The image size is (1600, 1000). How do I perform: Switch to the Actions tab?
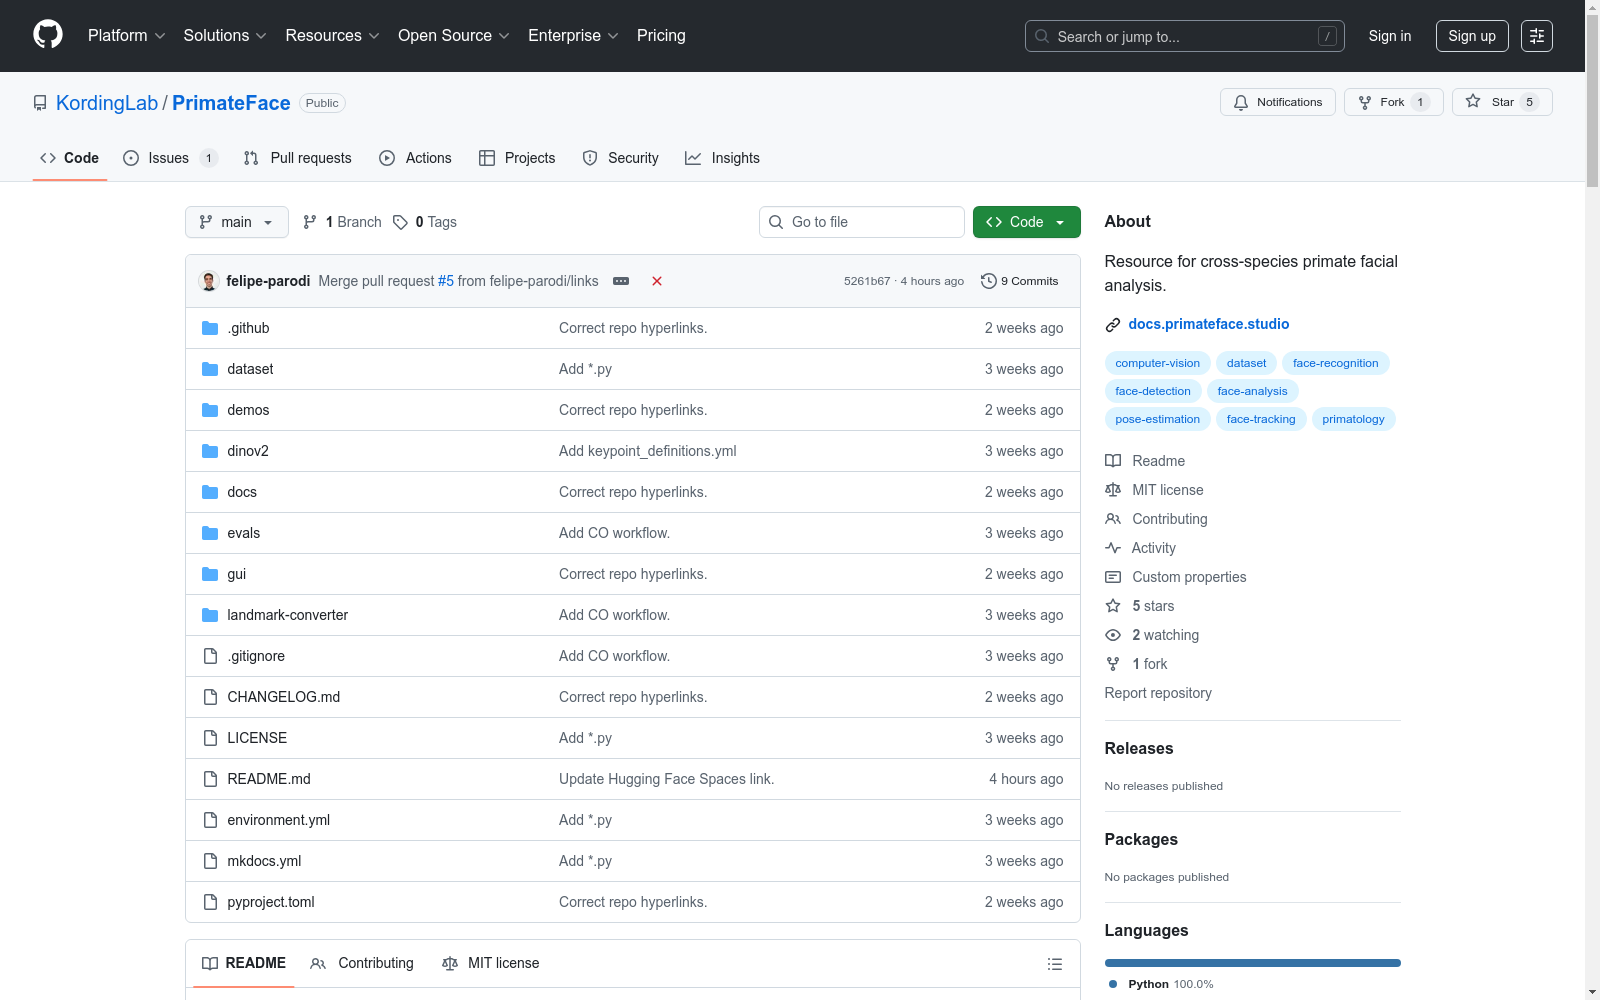415,158
